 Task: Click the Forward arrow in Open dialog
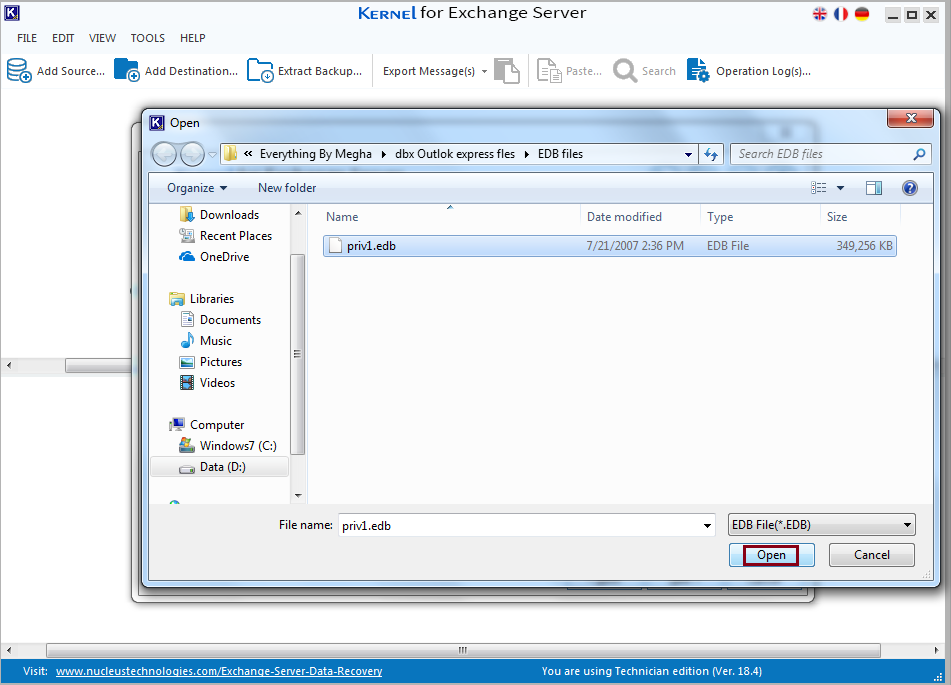192,154
